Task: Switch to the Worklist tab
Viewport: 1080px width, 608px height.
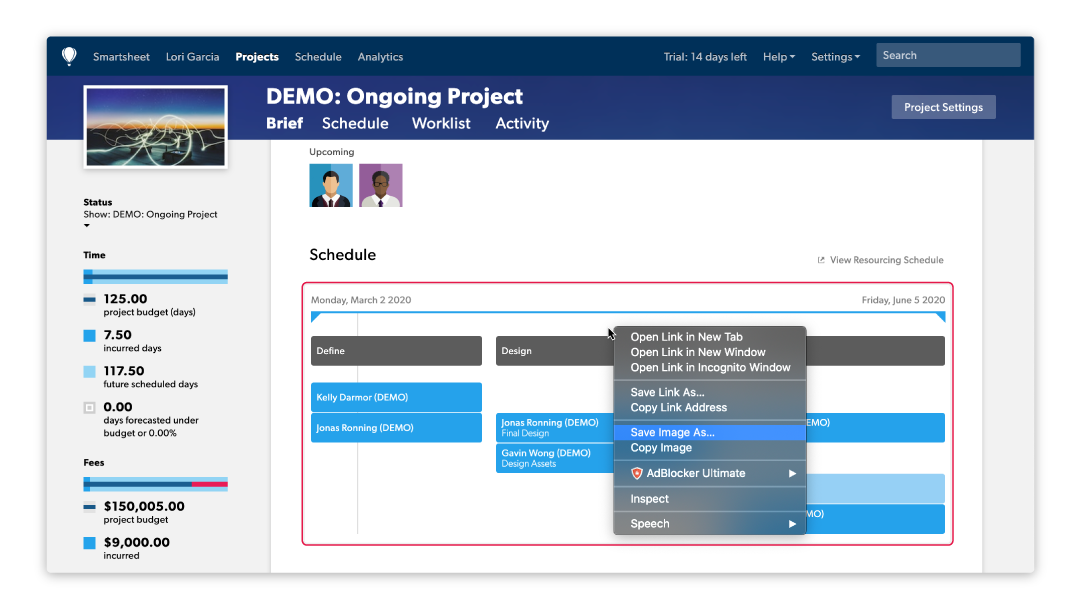Action: click(441, 123)
